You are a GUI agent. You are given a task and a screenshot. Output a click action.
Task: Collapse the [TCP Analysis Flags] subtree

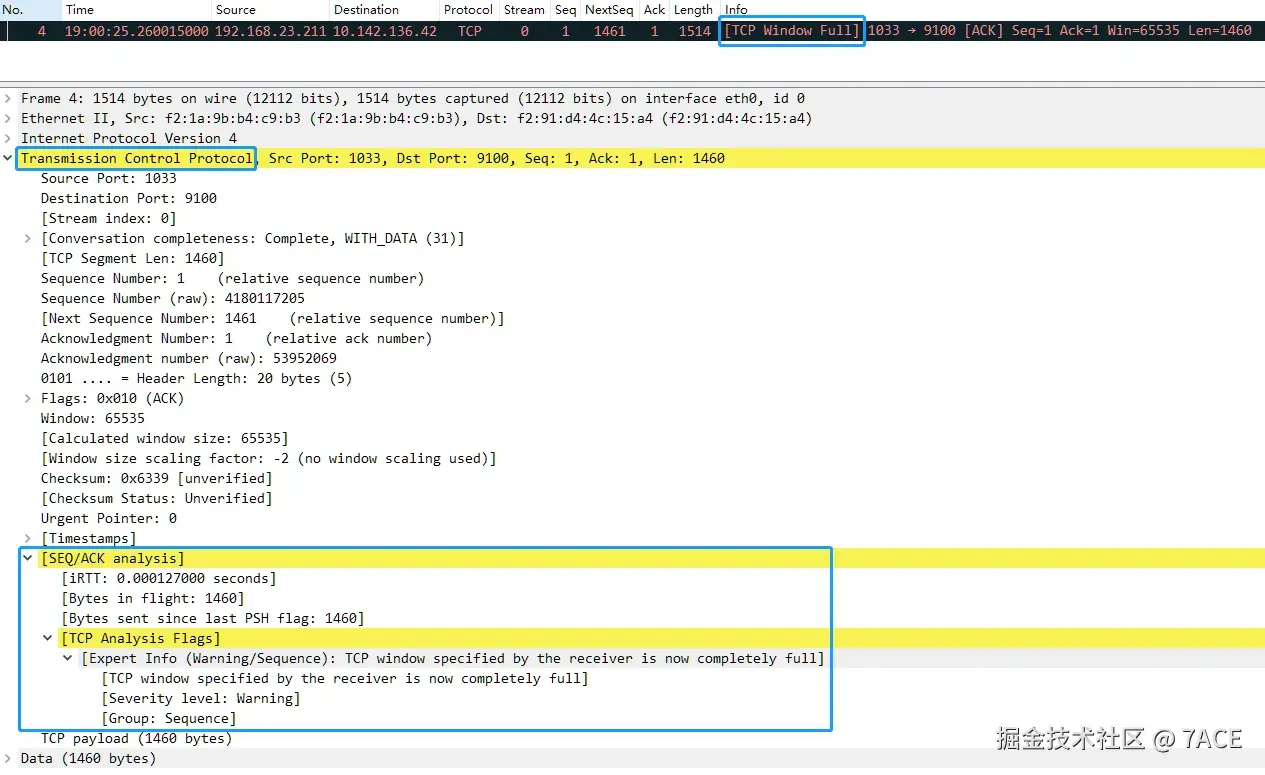pyautogui.click(x=48, y=638)
